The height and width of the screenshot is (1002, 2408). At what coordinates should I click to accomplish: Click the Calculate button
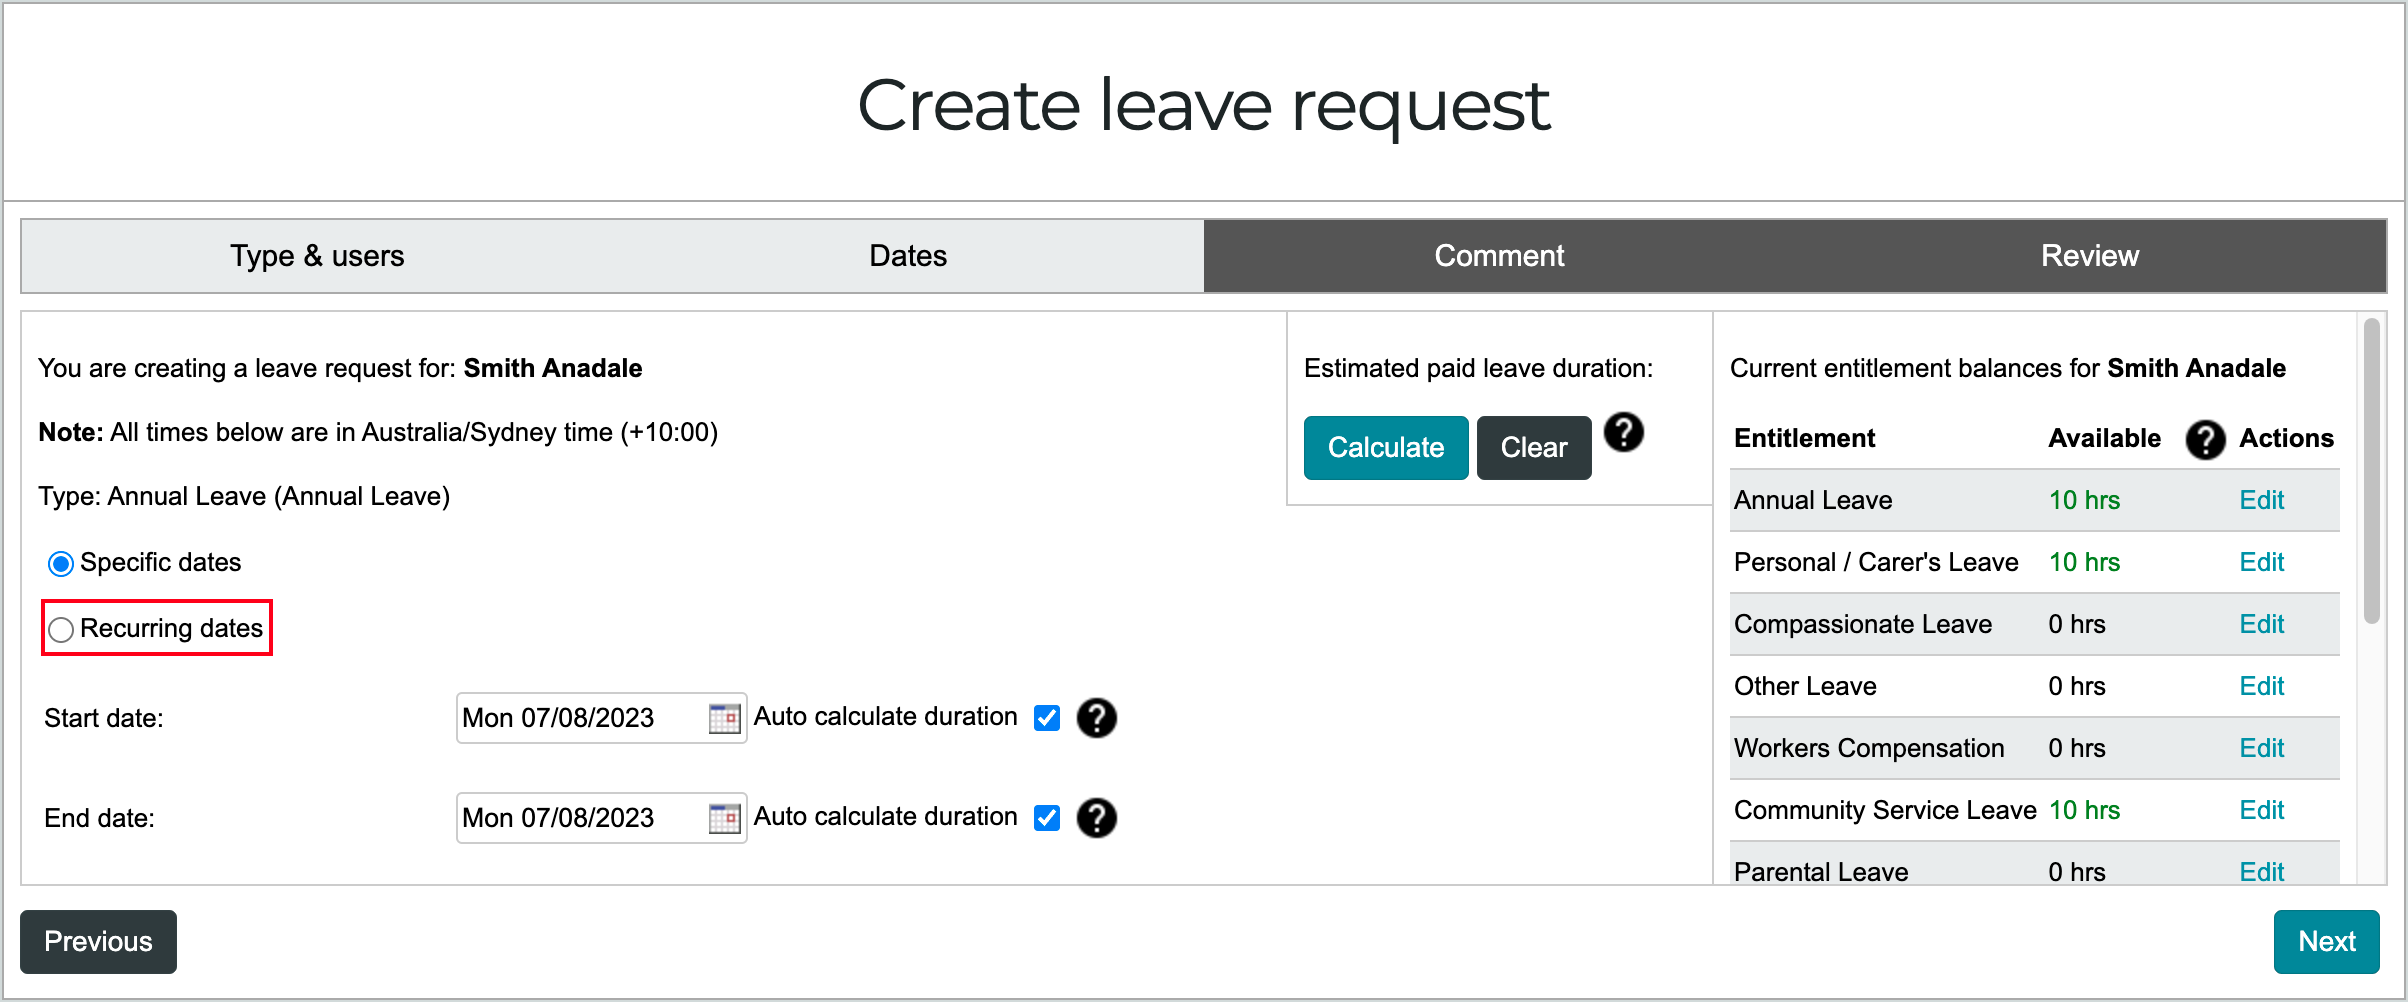click(x=1386, y=448)
